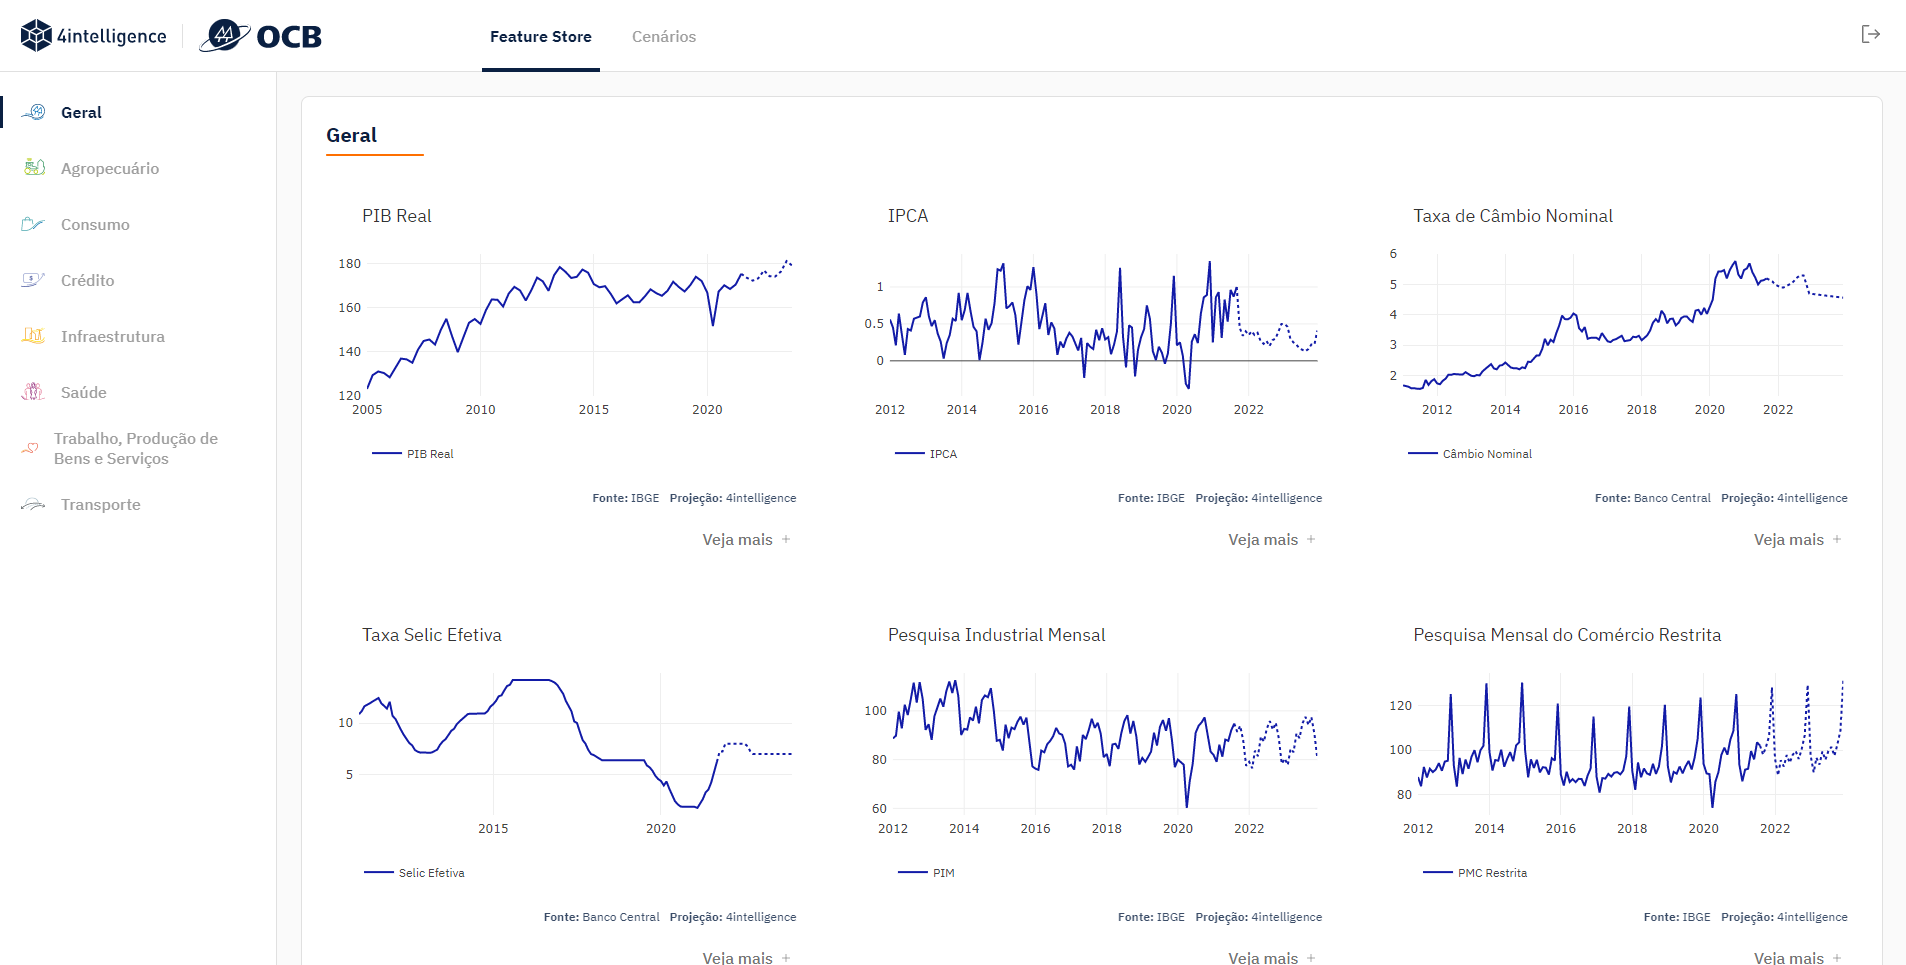
Task: Select the Feature Store tab
Action: (x=541, y=36)
